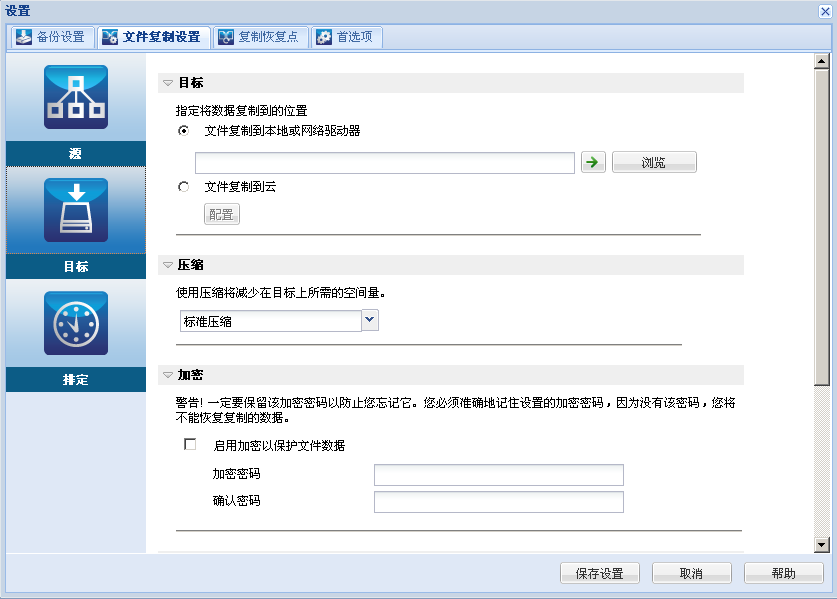Click the 源 sidebar label
837x599 pixels.
click(x=76, y=154)
